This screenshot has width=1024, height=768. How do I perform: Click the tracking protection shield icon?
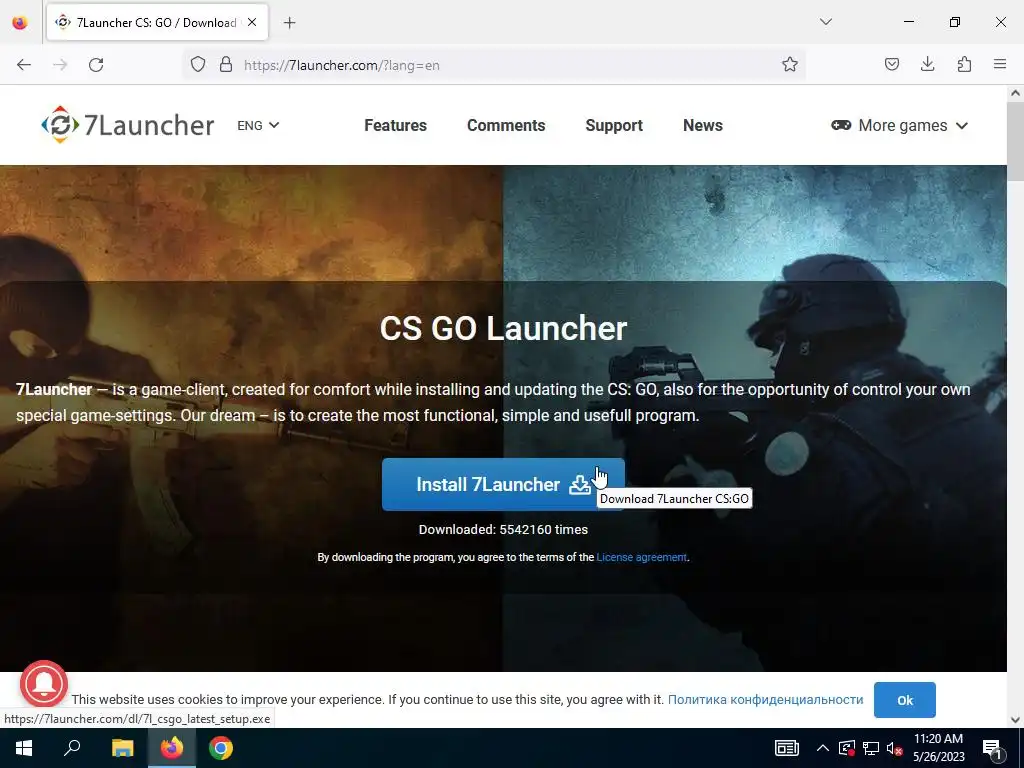click(x=198, y=65)
